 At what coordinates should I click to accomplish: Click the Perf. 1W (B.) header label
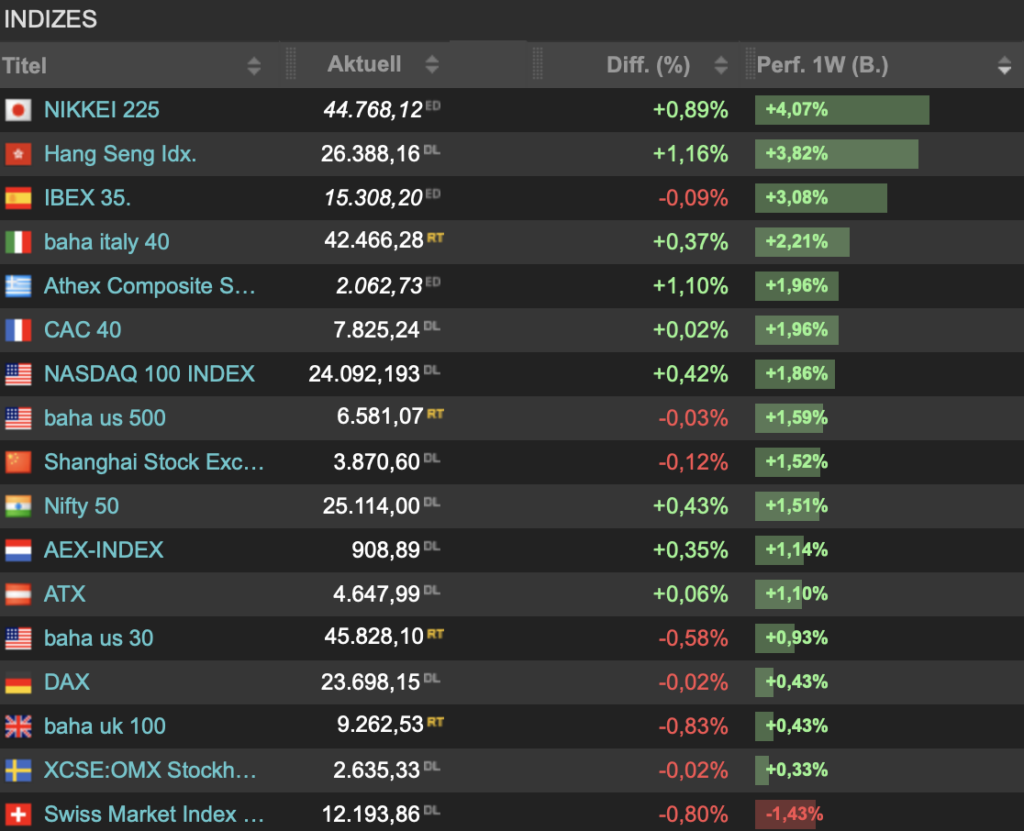pyautogui.click(x=822, y=65)
